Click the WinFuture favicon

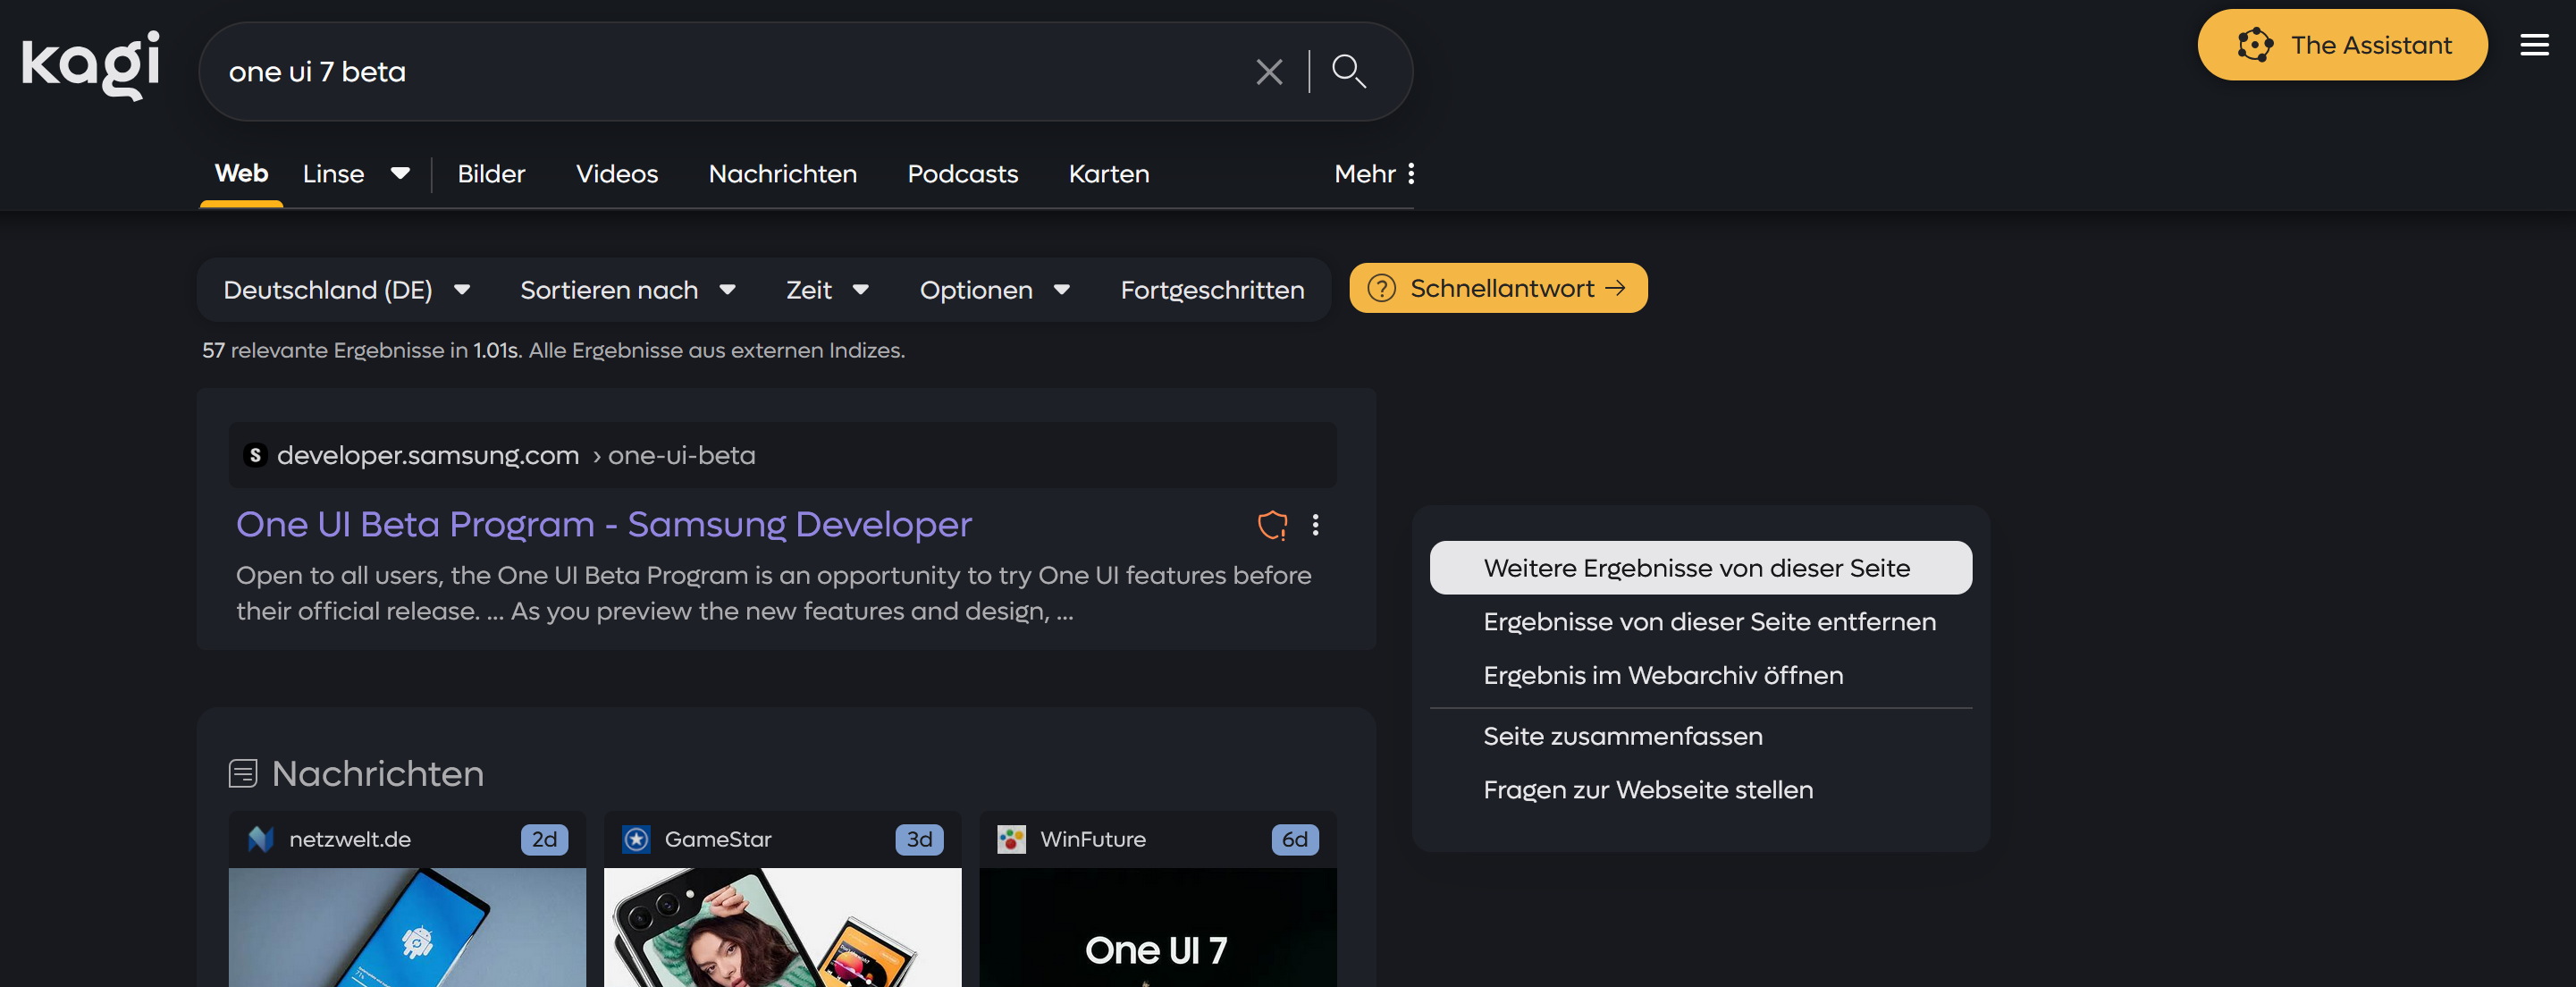click(1011, 839)
